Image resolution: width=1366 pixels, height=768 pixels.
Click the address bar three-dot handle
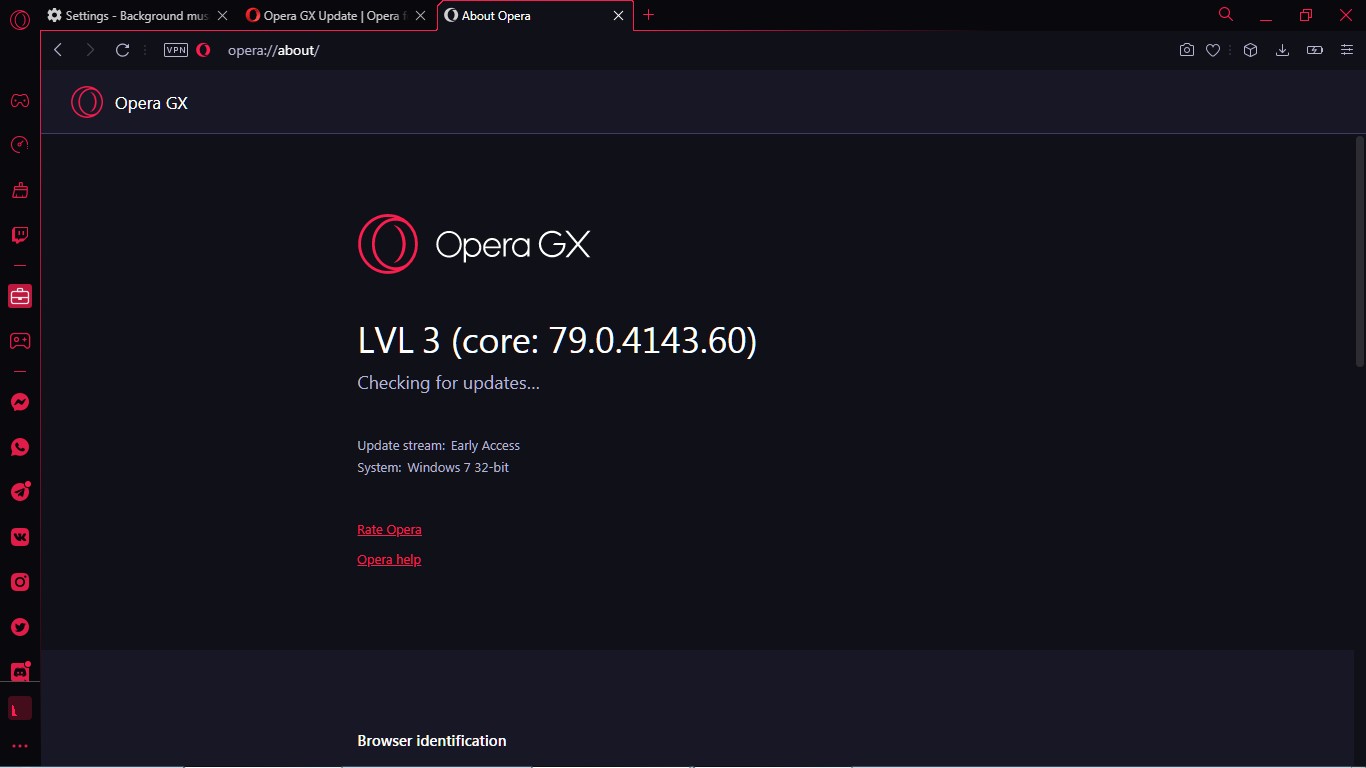(146, 50)
